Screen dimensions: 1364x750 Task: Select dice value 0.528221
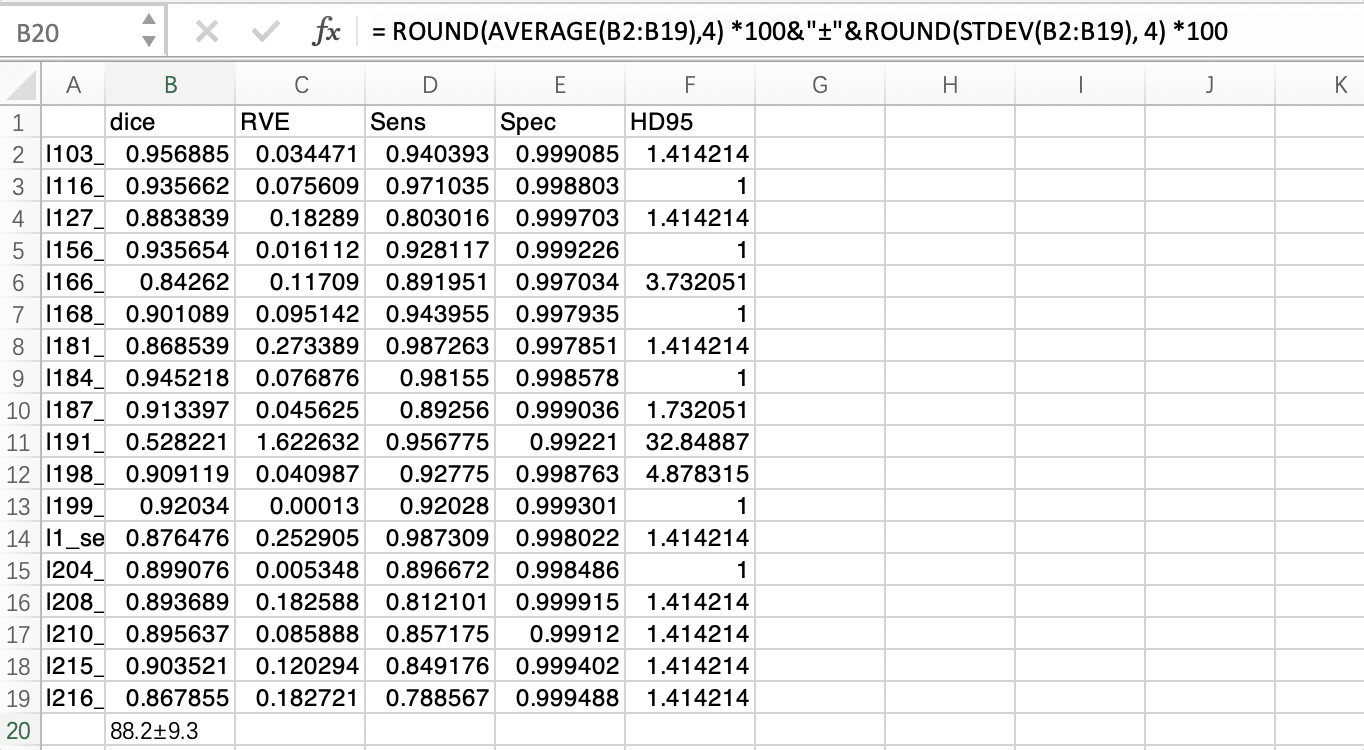click(x=170, y=442)
